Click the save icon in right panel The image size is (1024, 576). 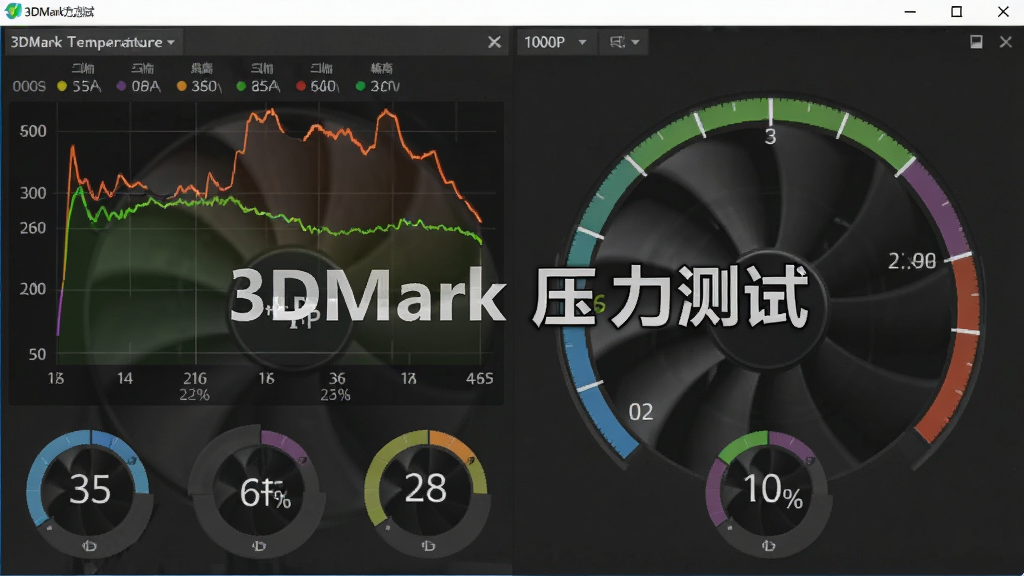coord(976,42)
